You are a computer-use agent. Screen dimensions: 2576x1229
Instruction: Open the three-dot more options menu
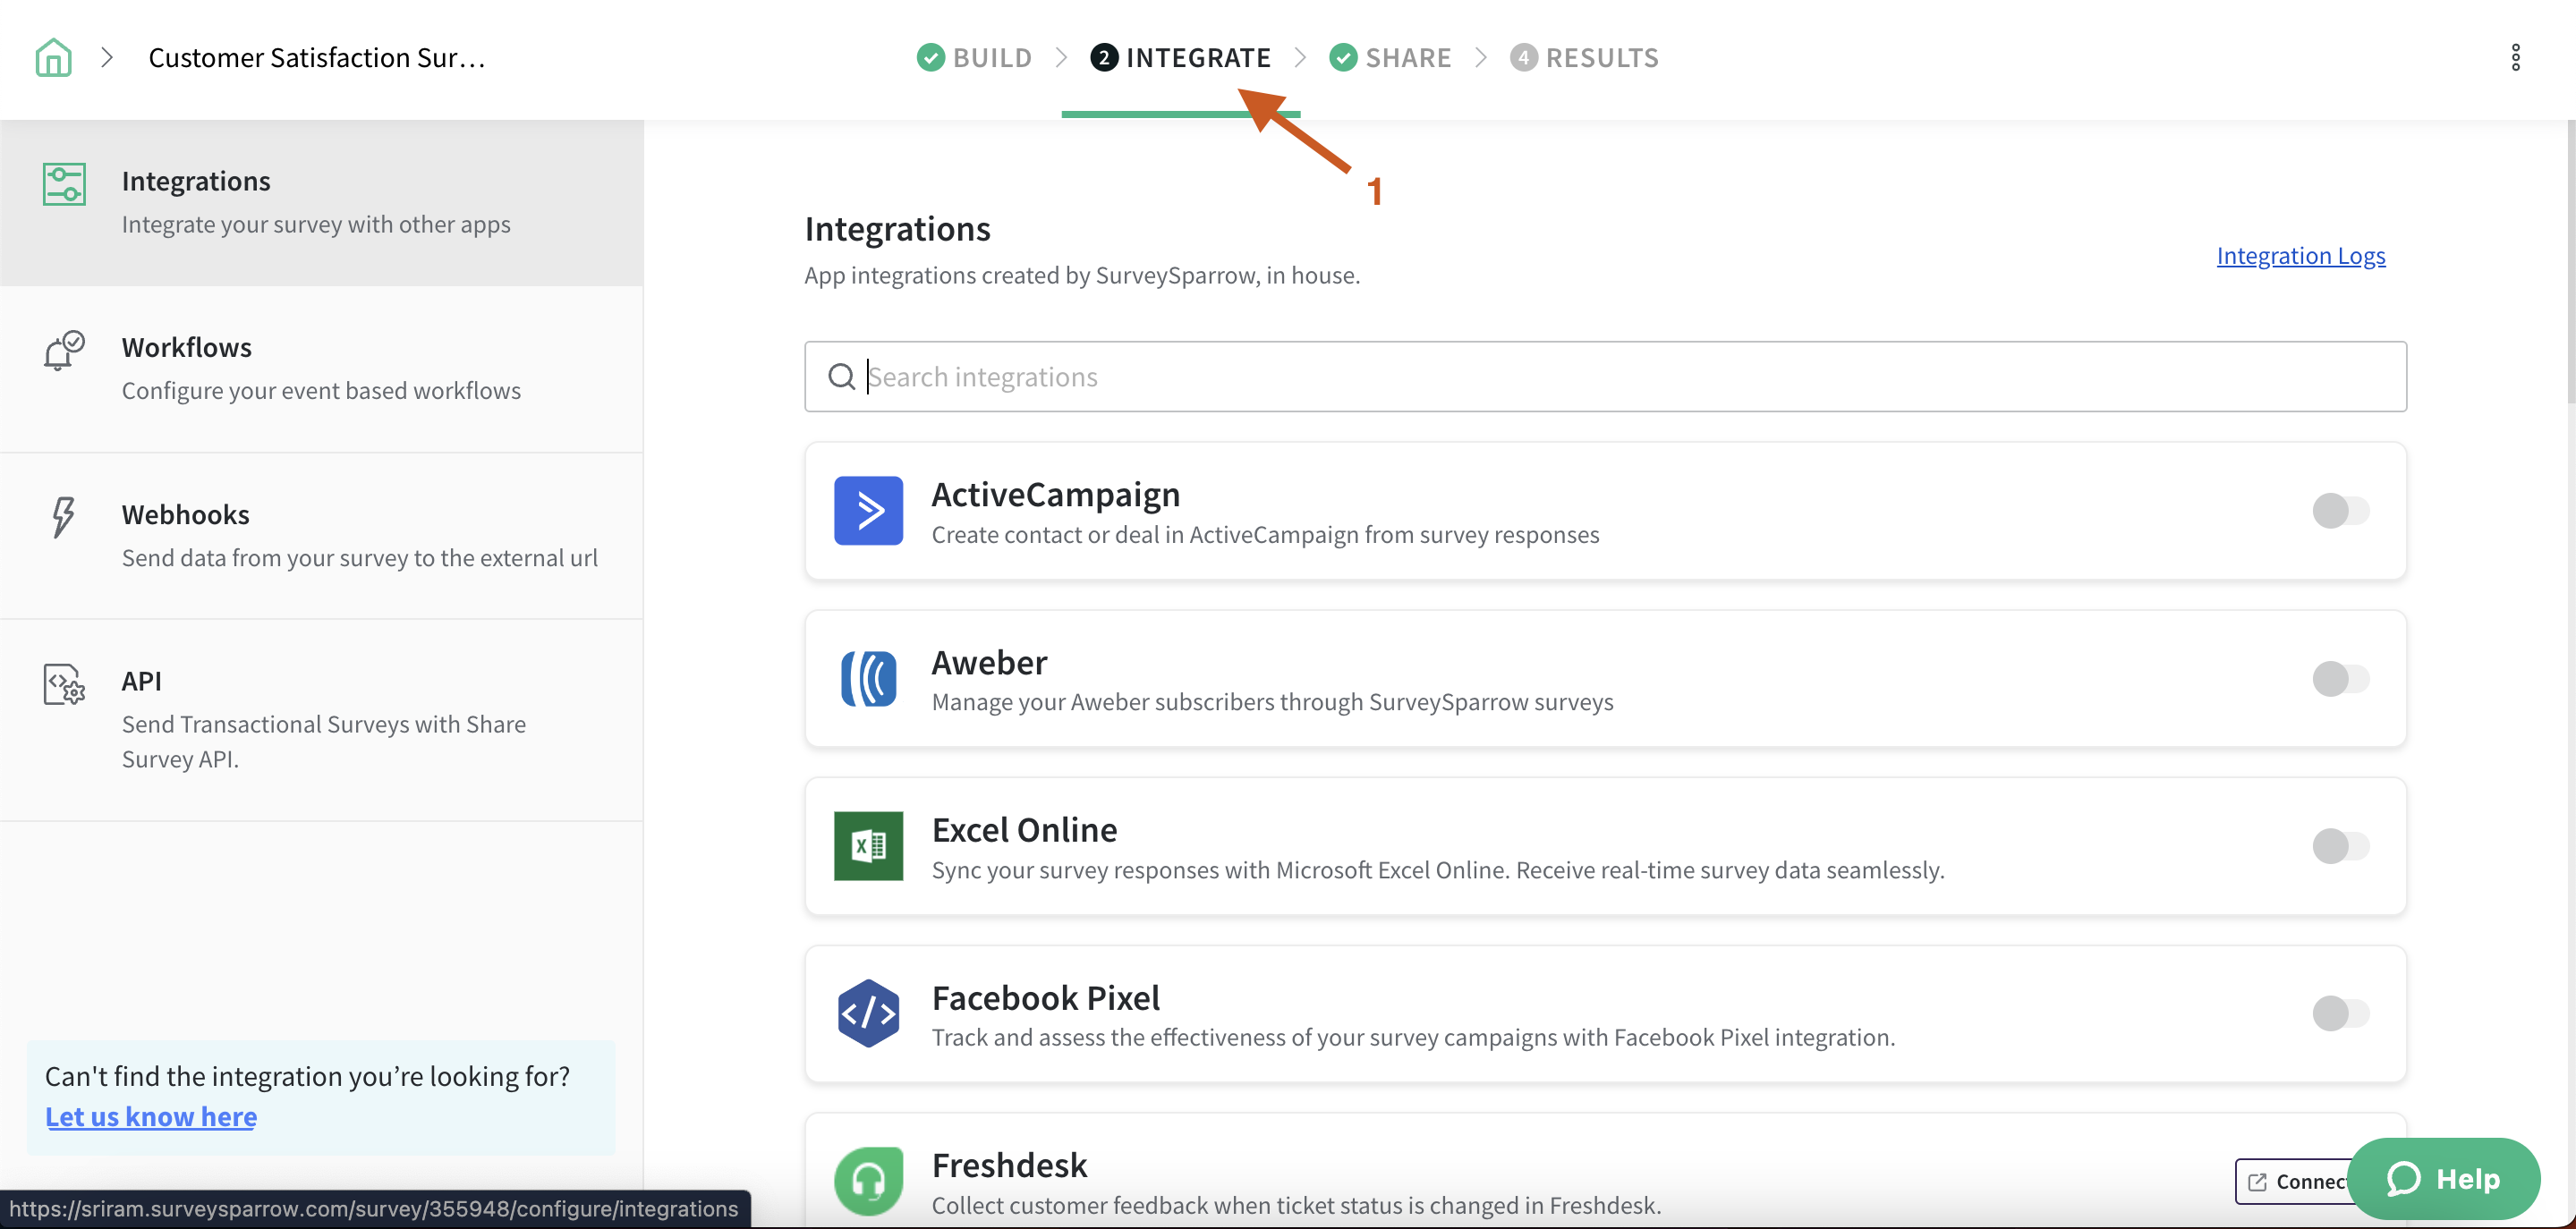coord(2515,58)
